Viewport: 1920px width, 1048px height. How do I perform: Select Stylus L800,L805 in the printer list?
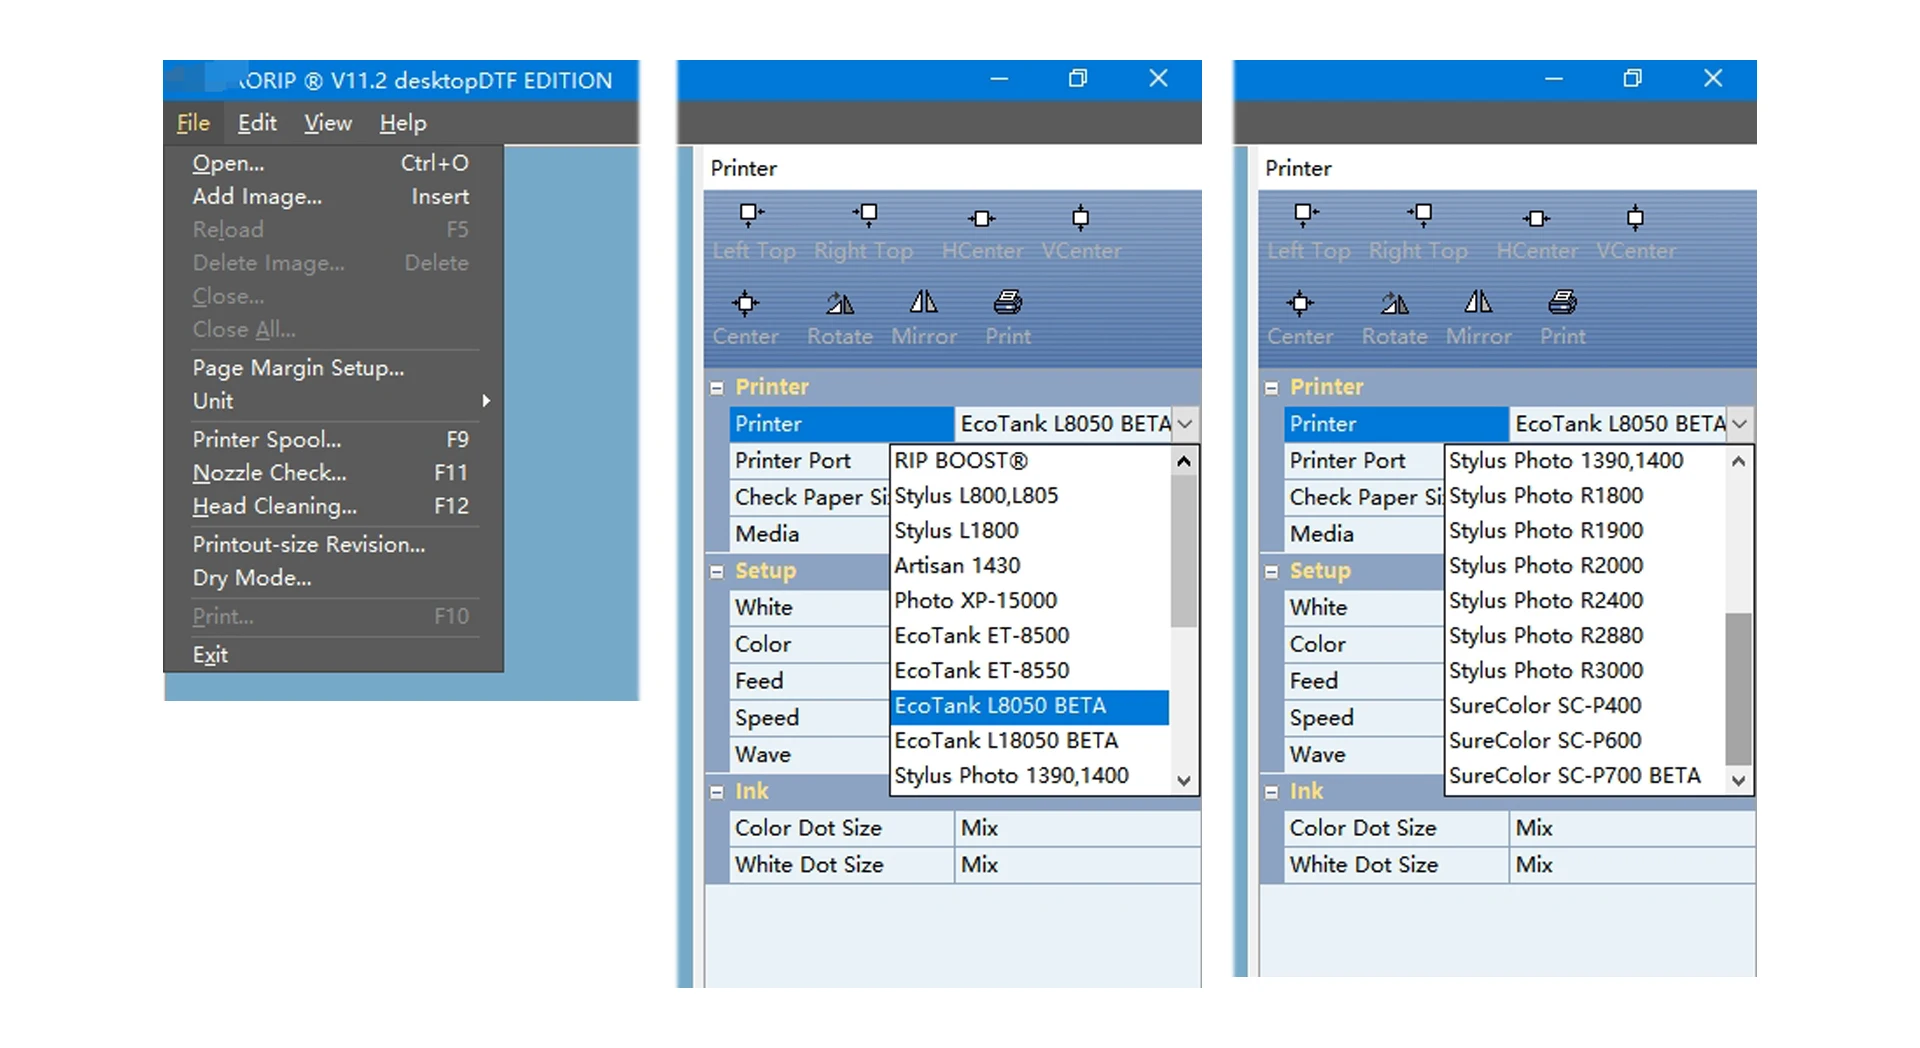pyautogui.click(x=1030, y=496)
